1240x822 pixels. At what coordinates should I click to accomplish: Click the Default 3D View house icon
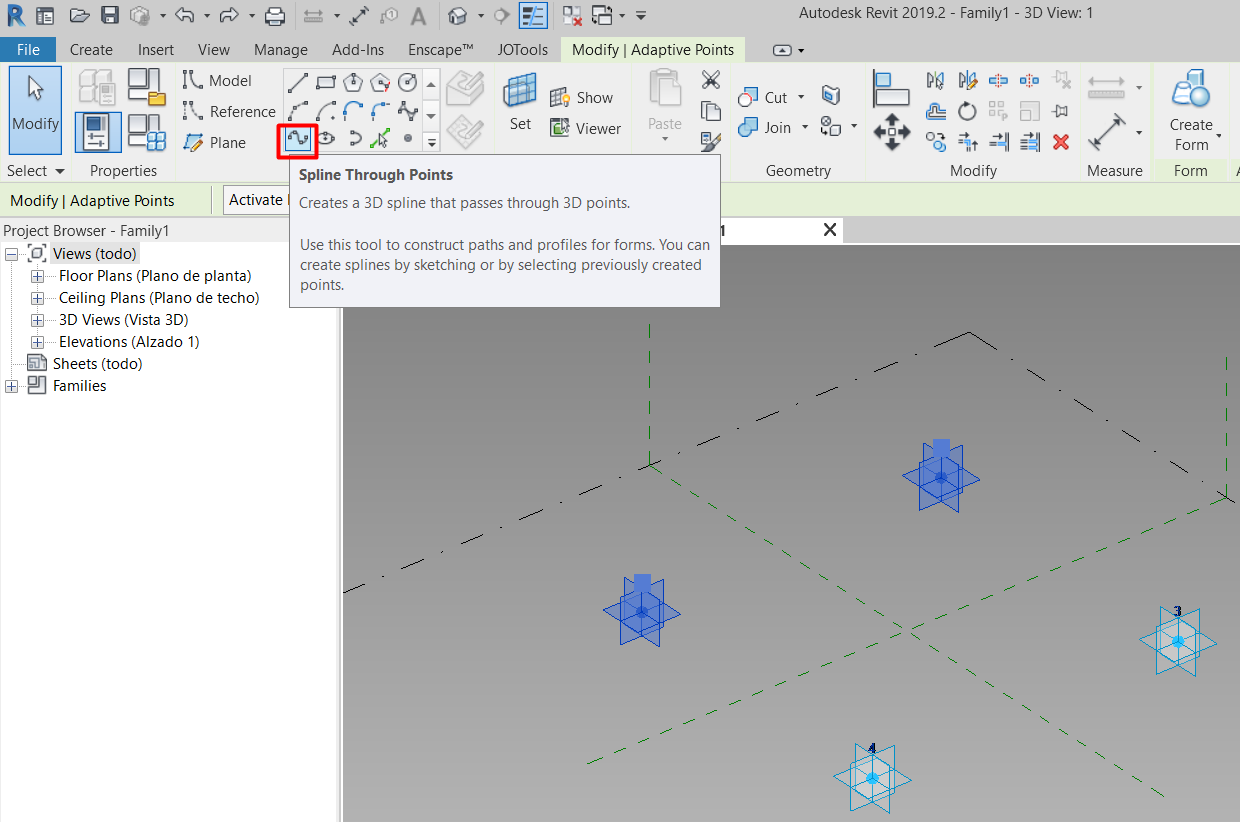pos(457,15)
